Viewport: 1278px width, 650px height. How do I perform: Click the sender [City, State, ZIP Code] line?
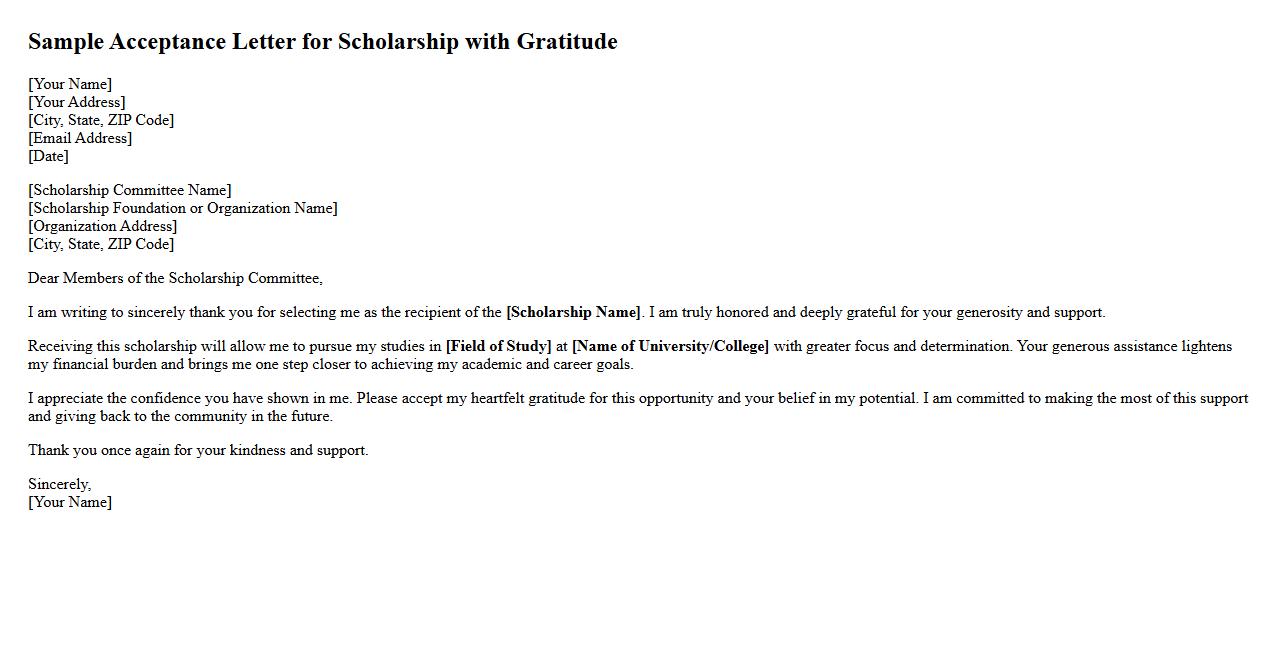100,120
